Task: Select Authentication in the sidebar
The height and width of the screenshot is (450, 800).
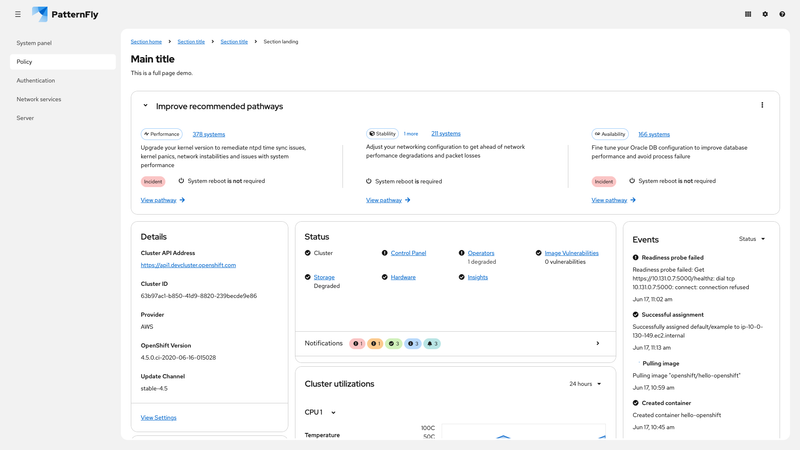Action: 36,80
